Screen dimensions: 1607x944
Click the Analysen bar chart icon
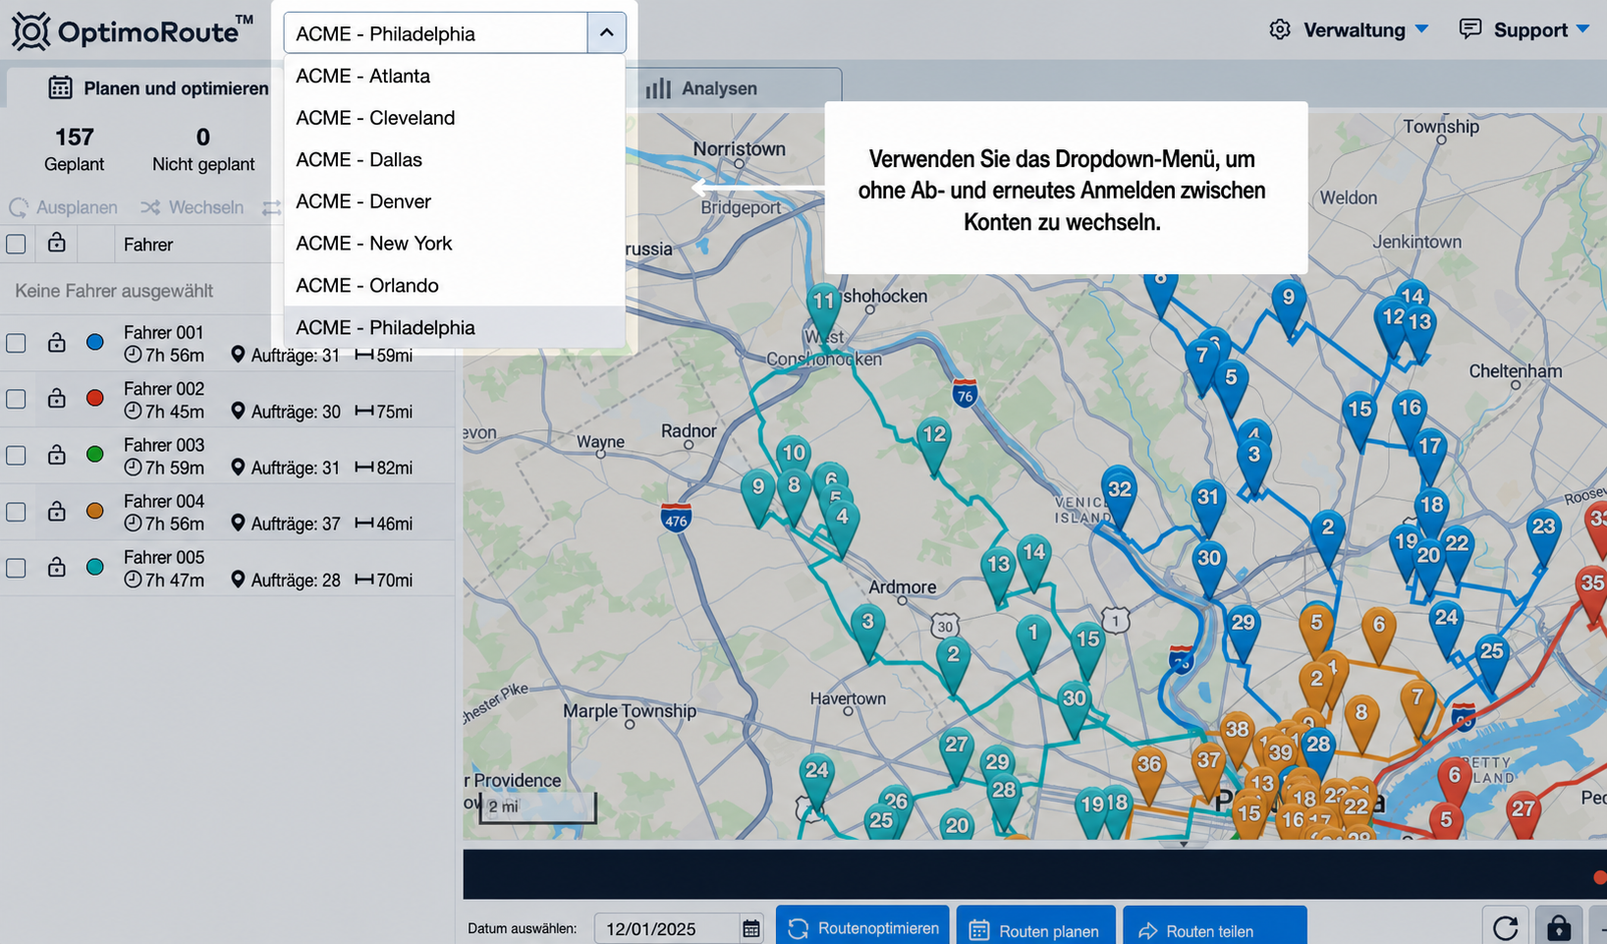(x=658, y=88)
